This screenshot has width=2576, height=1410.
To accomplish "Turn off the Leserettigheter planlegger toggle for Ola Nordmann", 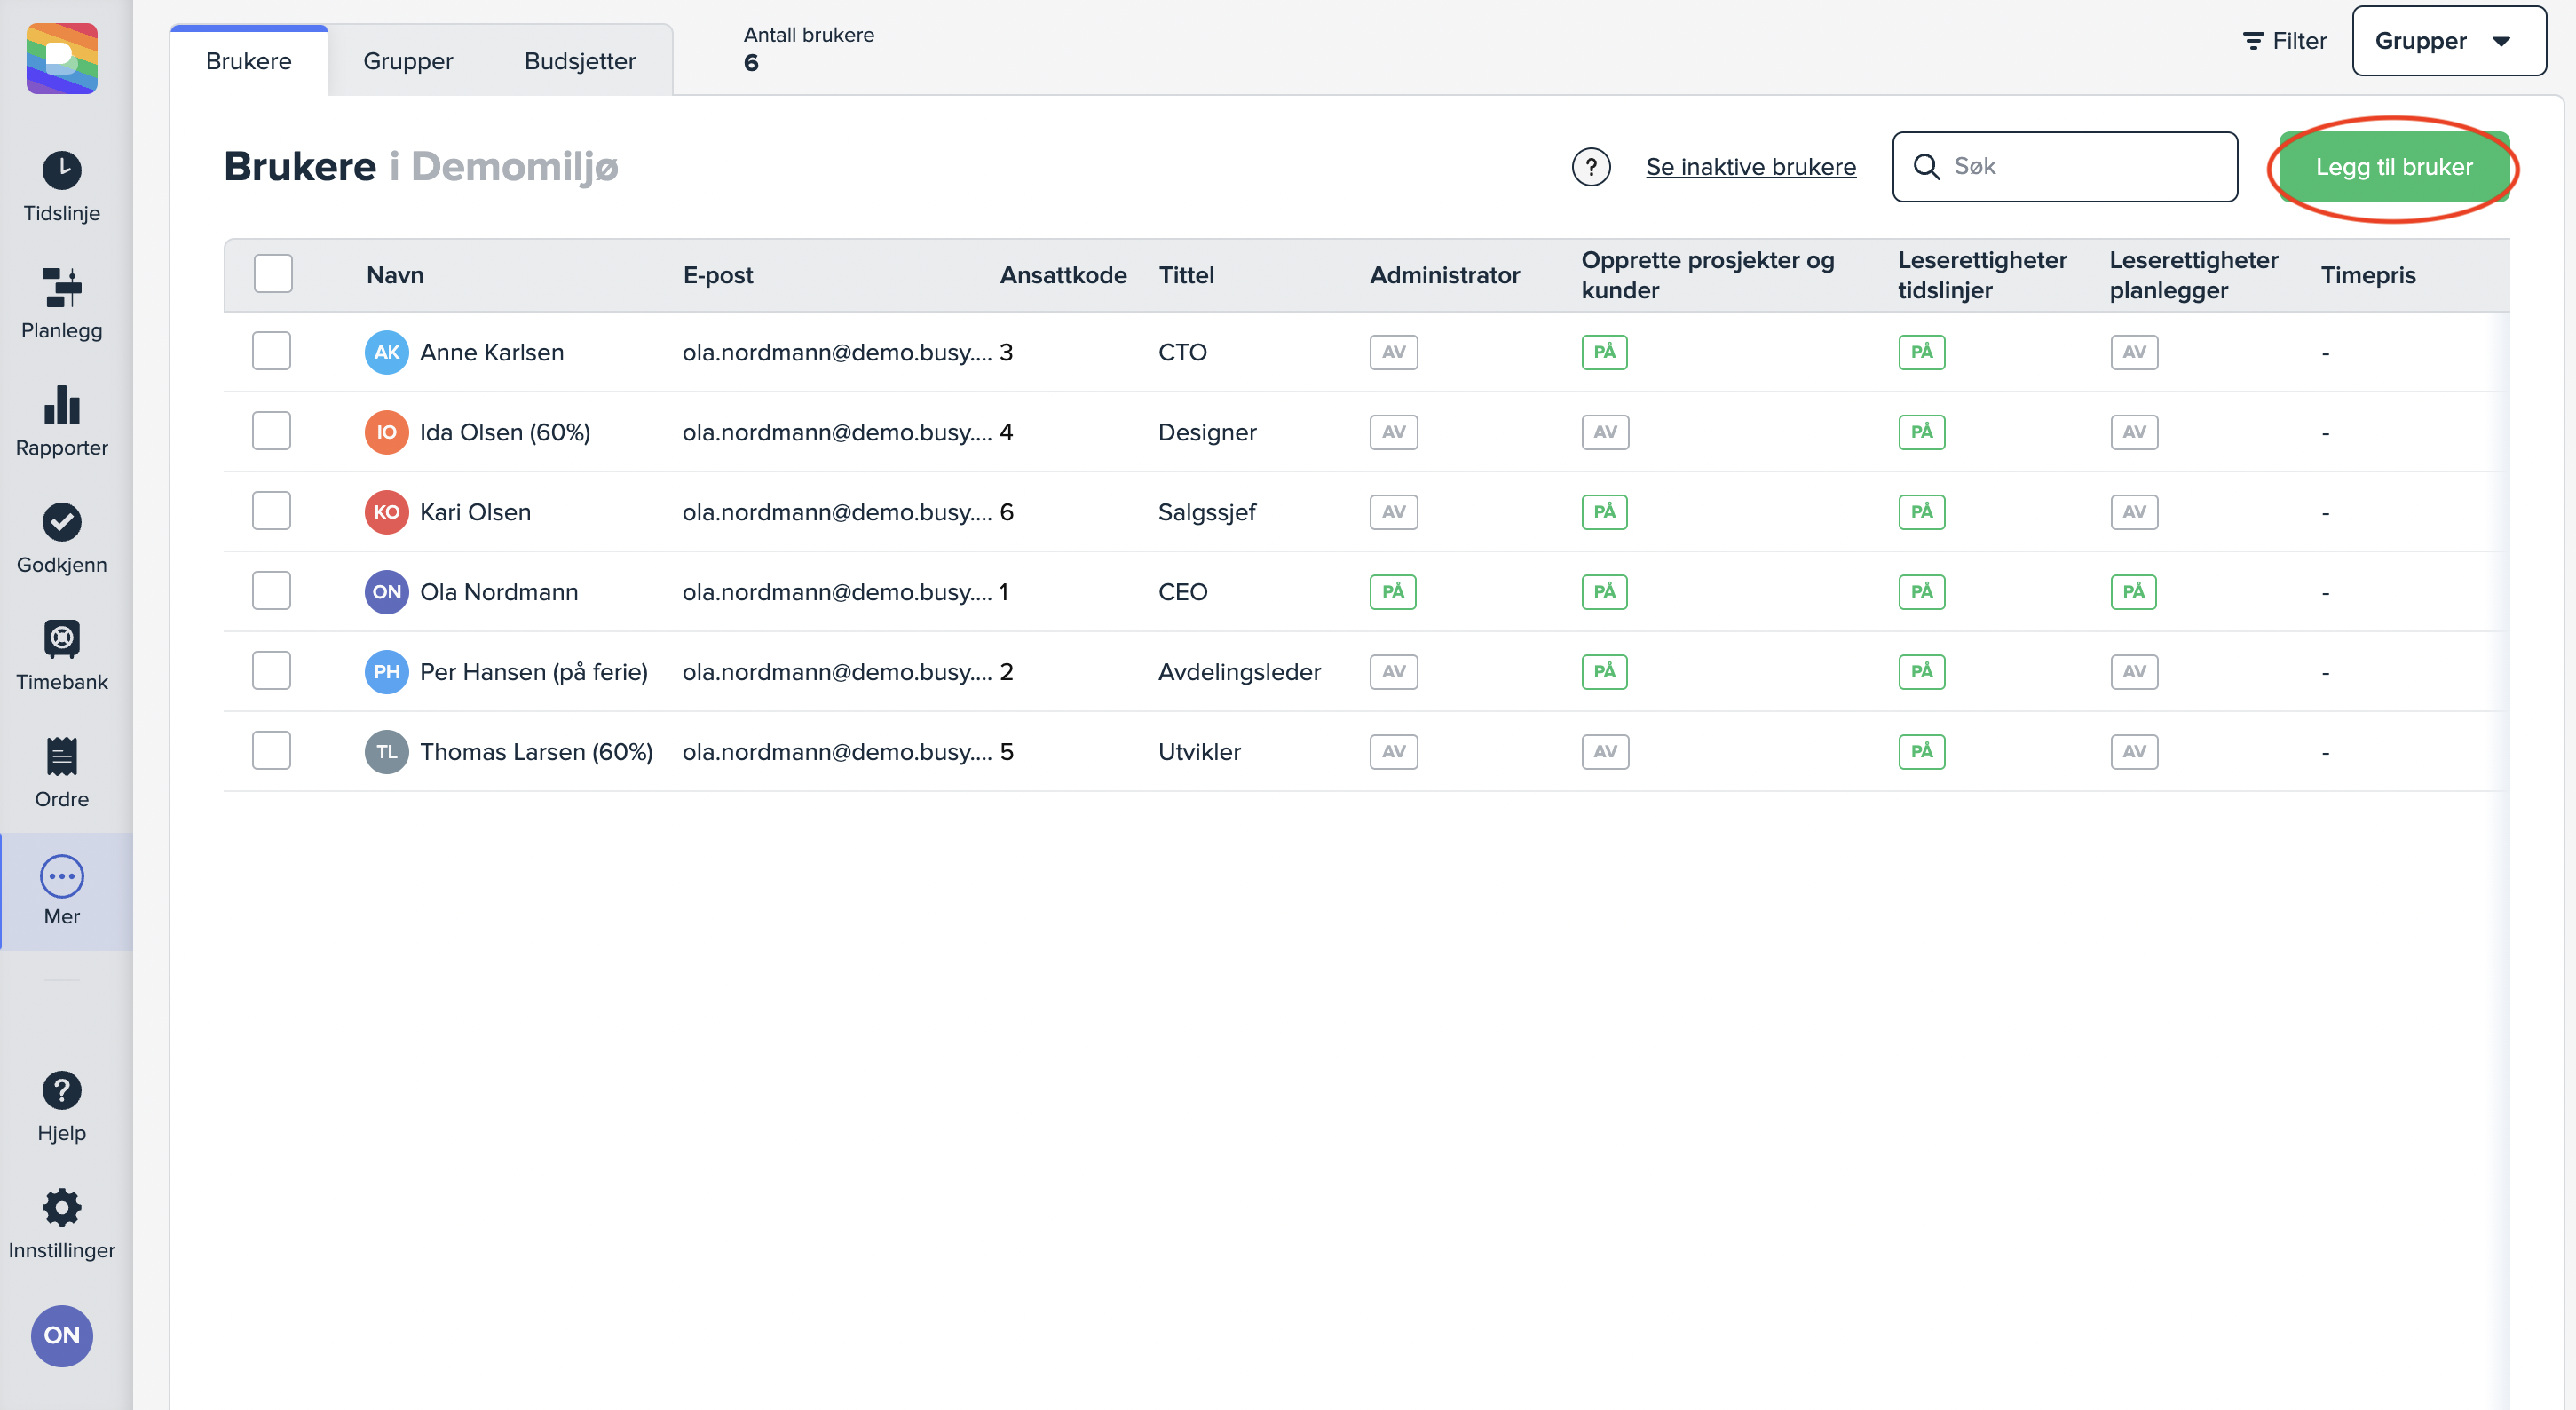I will click(x=2133, y=592).
